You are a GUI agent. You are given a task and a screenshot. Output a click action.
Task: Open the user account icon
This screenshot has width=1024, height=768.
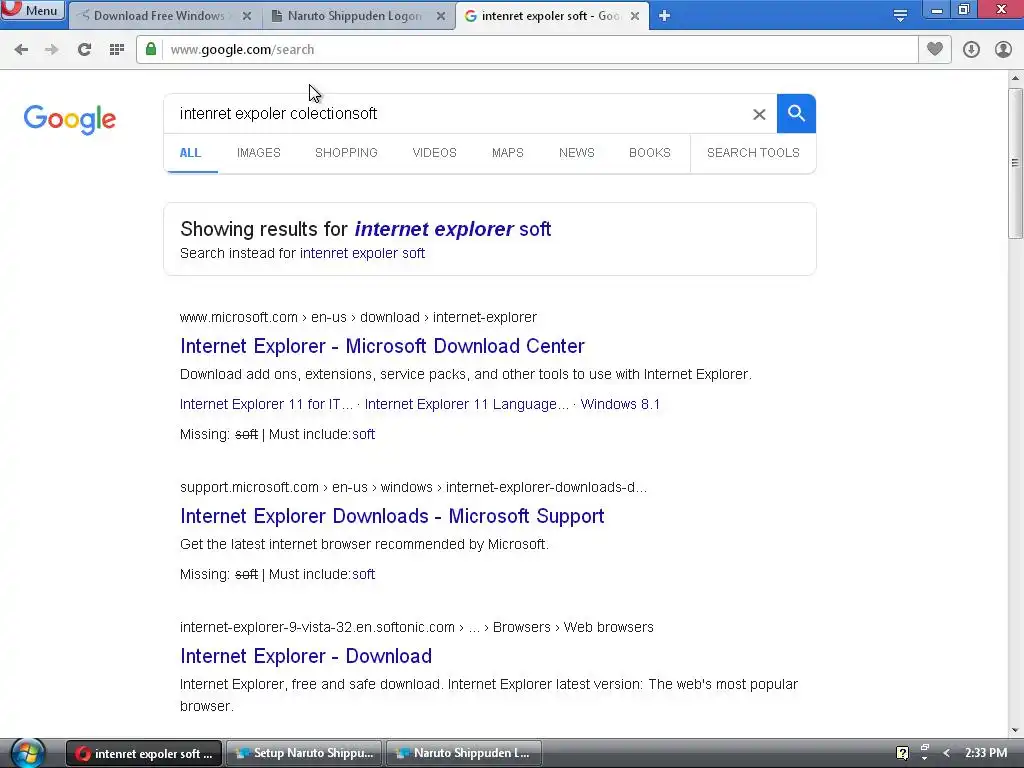click(1003, 50)
